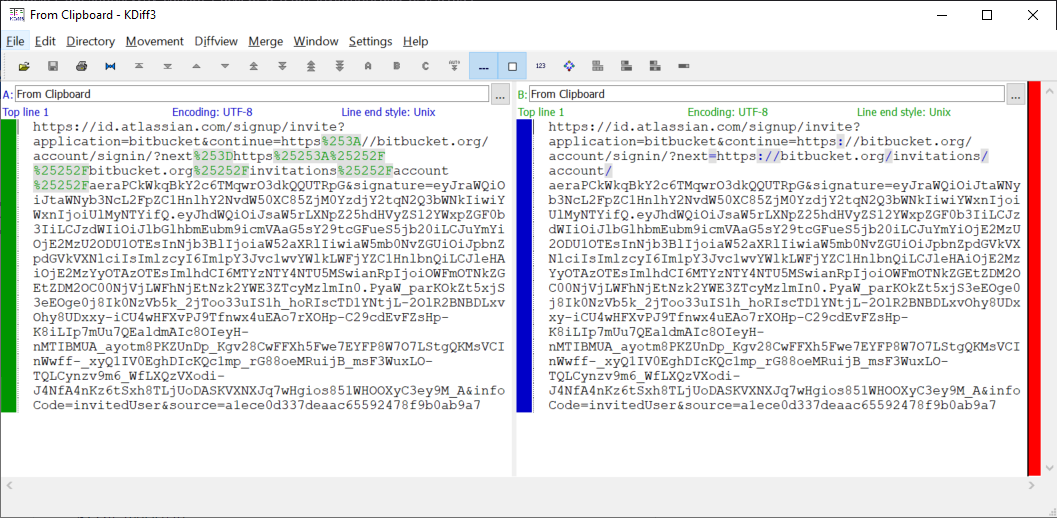The image size is (1057, 518).
Task: Click the red overview bar on right
Action: tap(1034, 277)
